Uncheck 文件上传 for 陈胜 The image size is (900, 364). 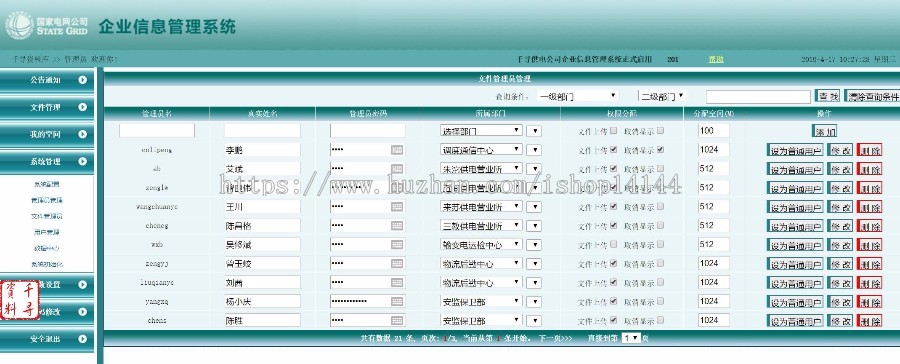(x=614, y=320)
